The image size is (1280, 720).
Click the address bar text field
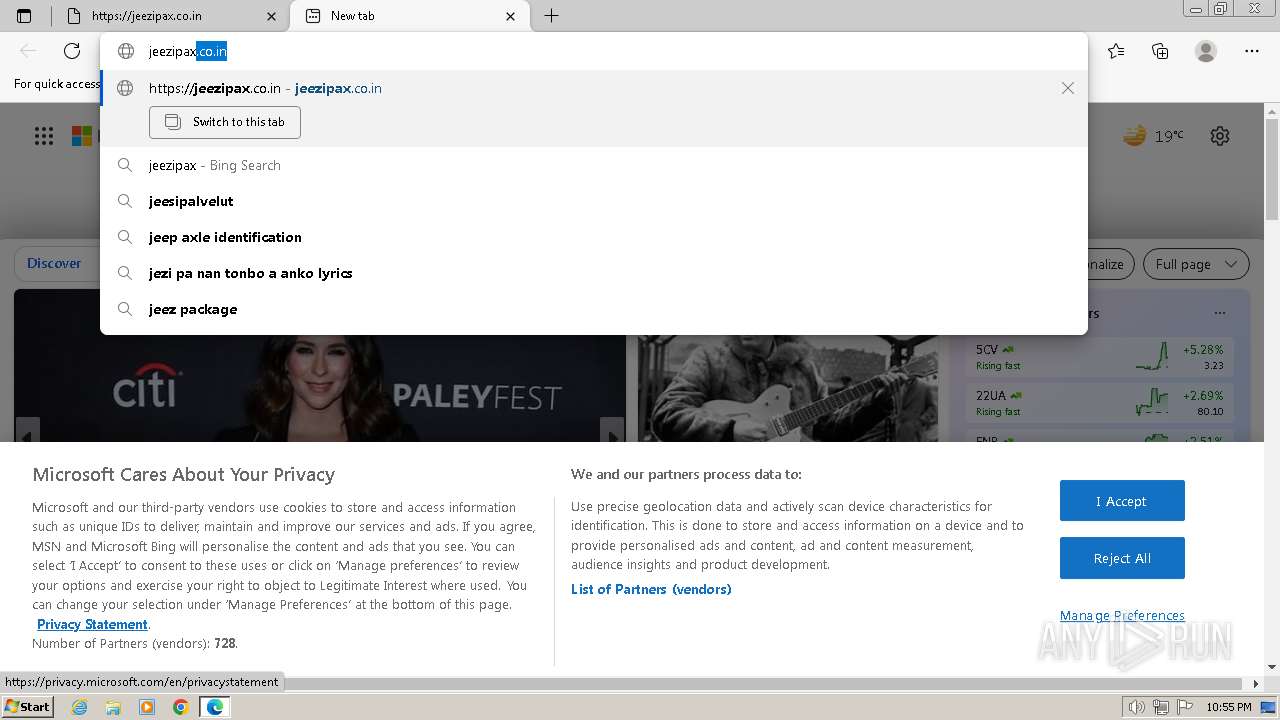[x=594, y=51]
